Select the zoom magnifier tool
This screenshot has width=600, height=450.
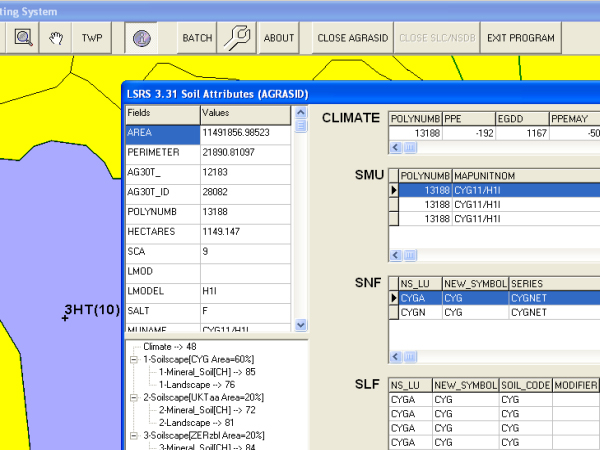pyautogui.click(x=23, y=38)
